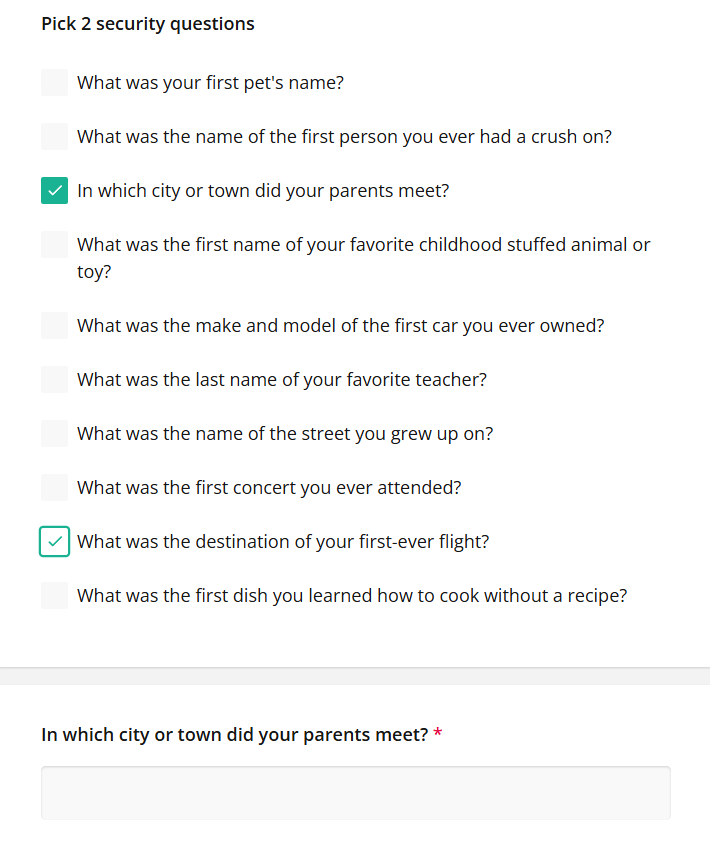Viewport: 710px width, 858px height.
Task: Check the first concert attended question
Action: pyautogui.click(x=54, y=488)
